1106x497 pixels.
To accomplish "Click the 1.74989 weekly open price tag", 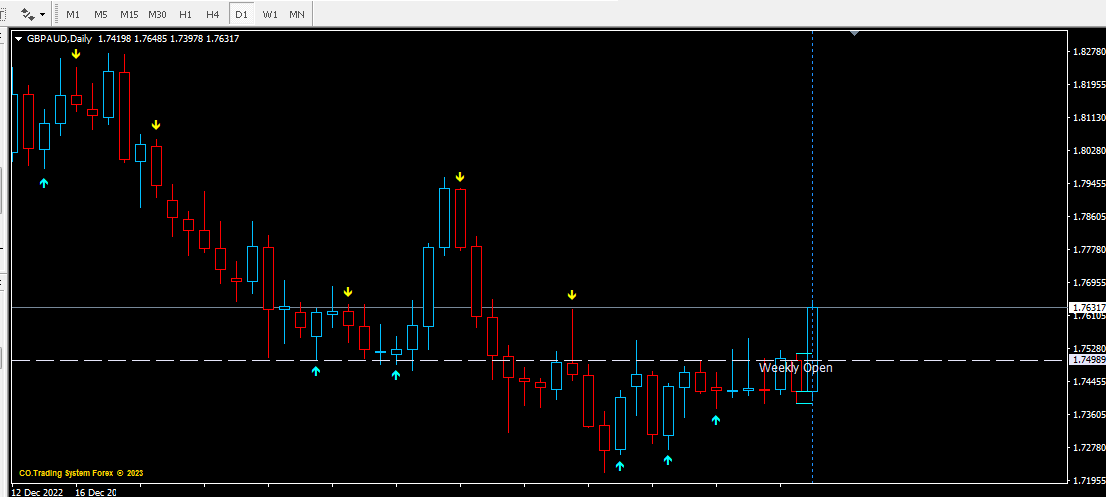I will [x=1088, y=360].
